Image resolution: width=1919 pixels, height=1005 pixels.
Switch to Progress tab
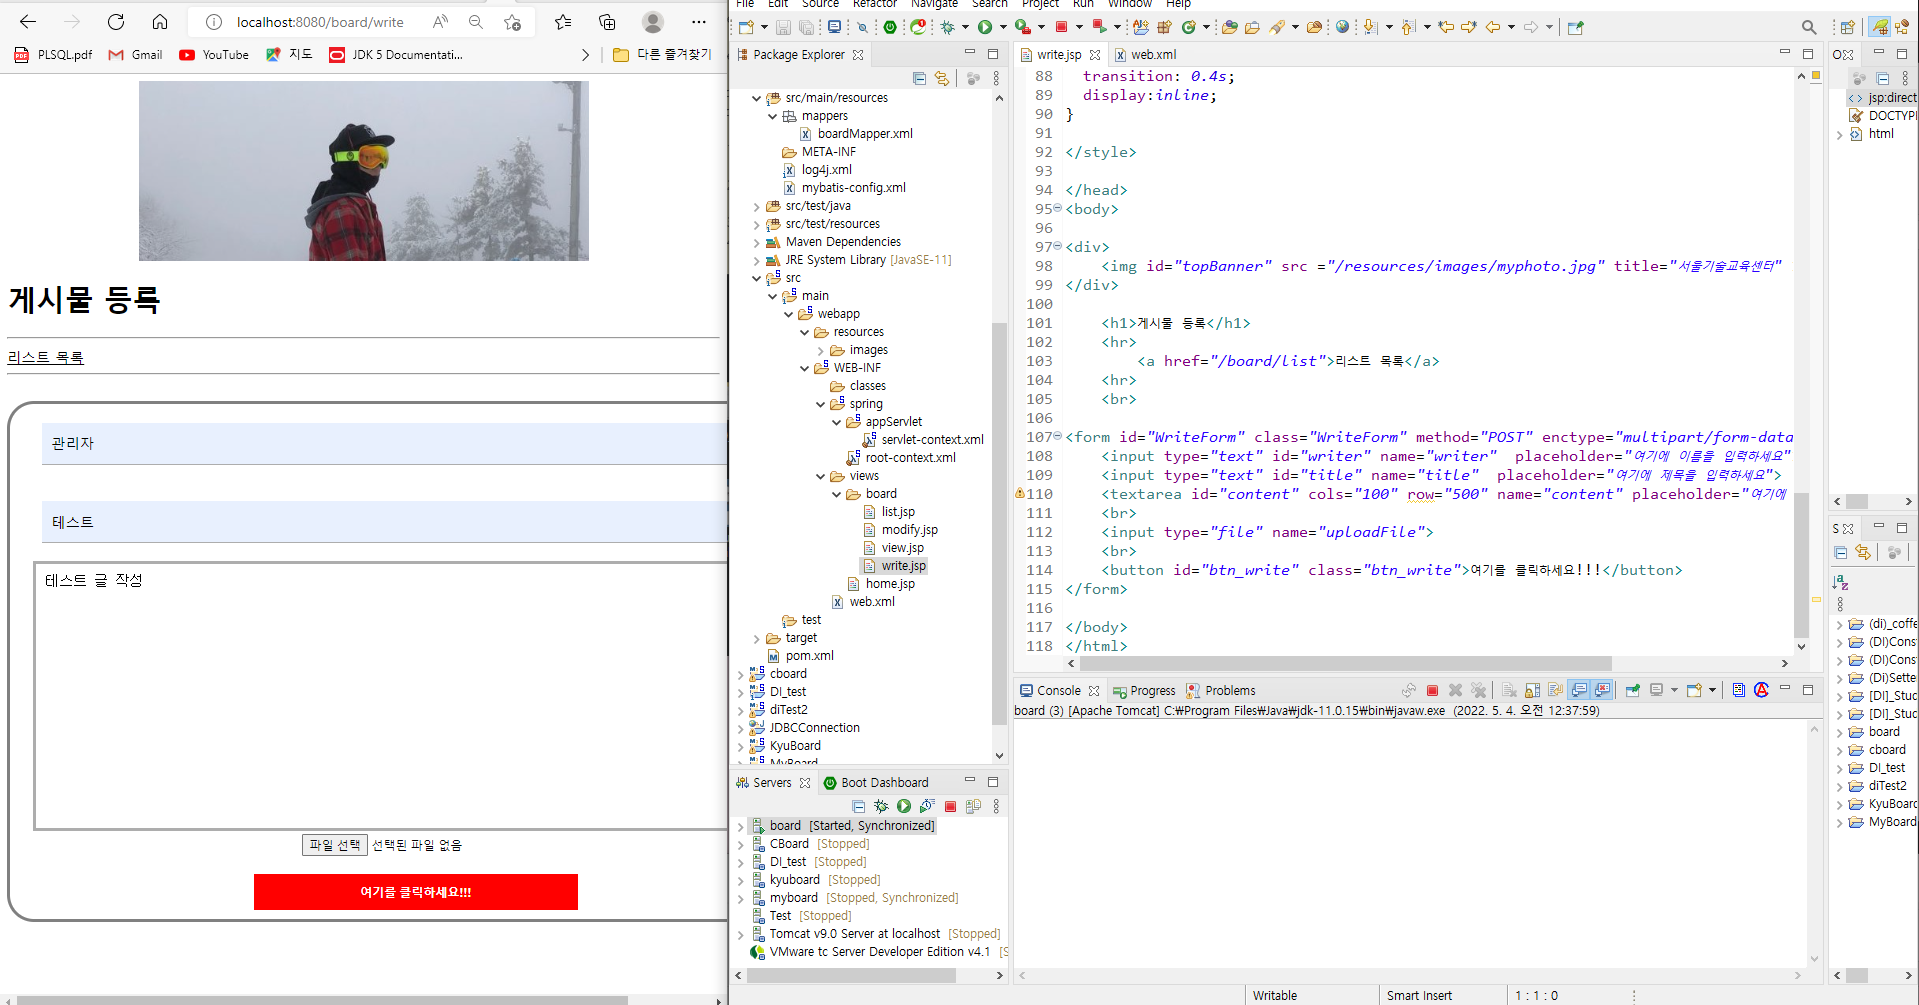coord(1144,691)
